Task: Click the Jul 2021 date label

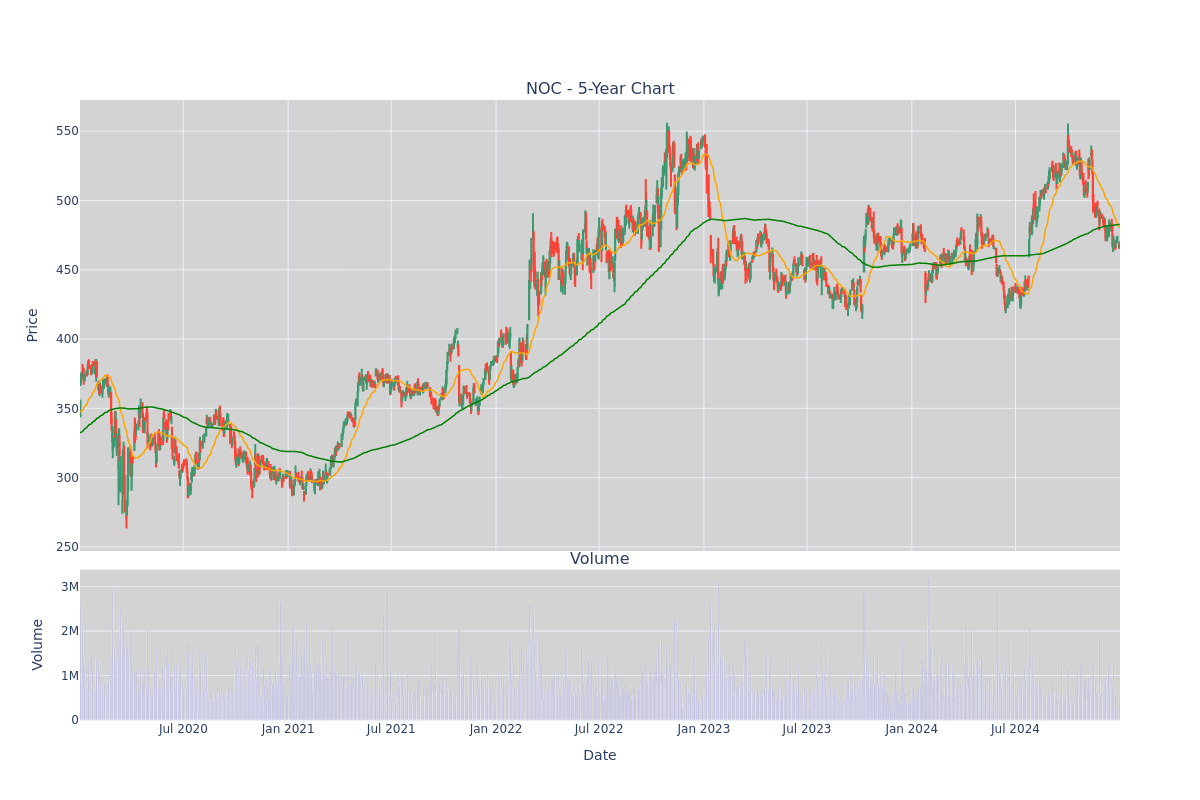Action: click(391, 729)
